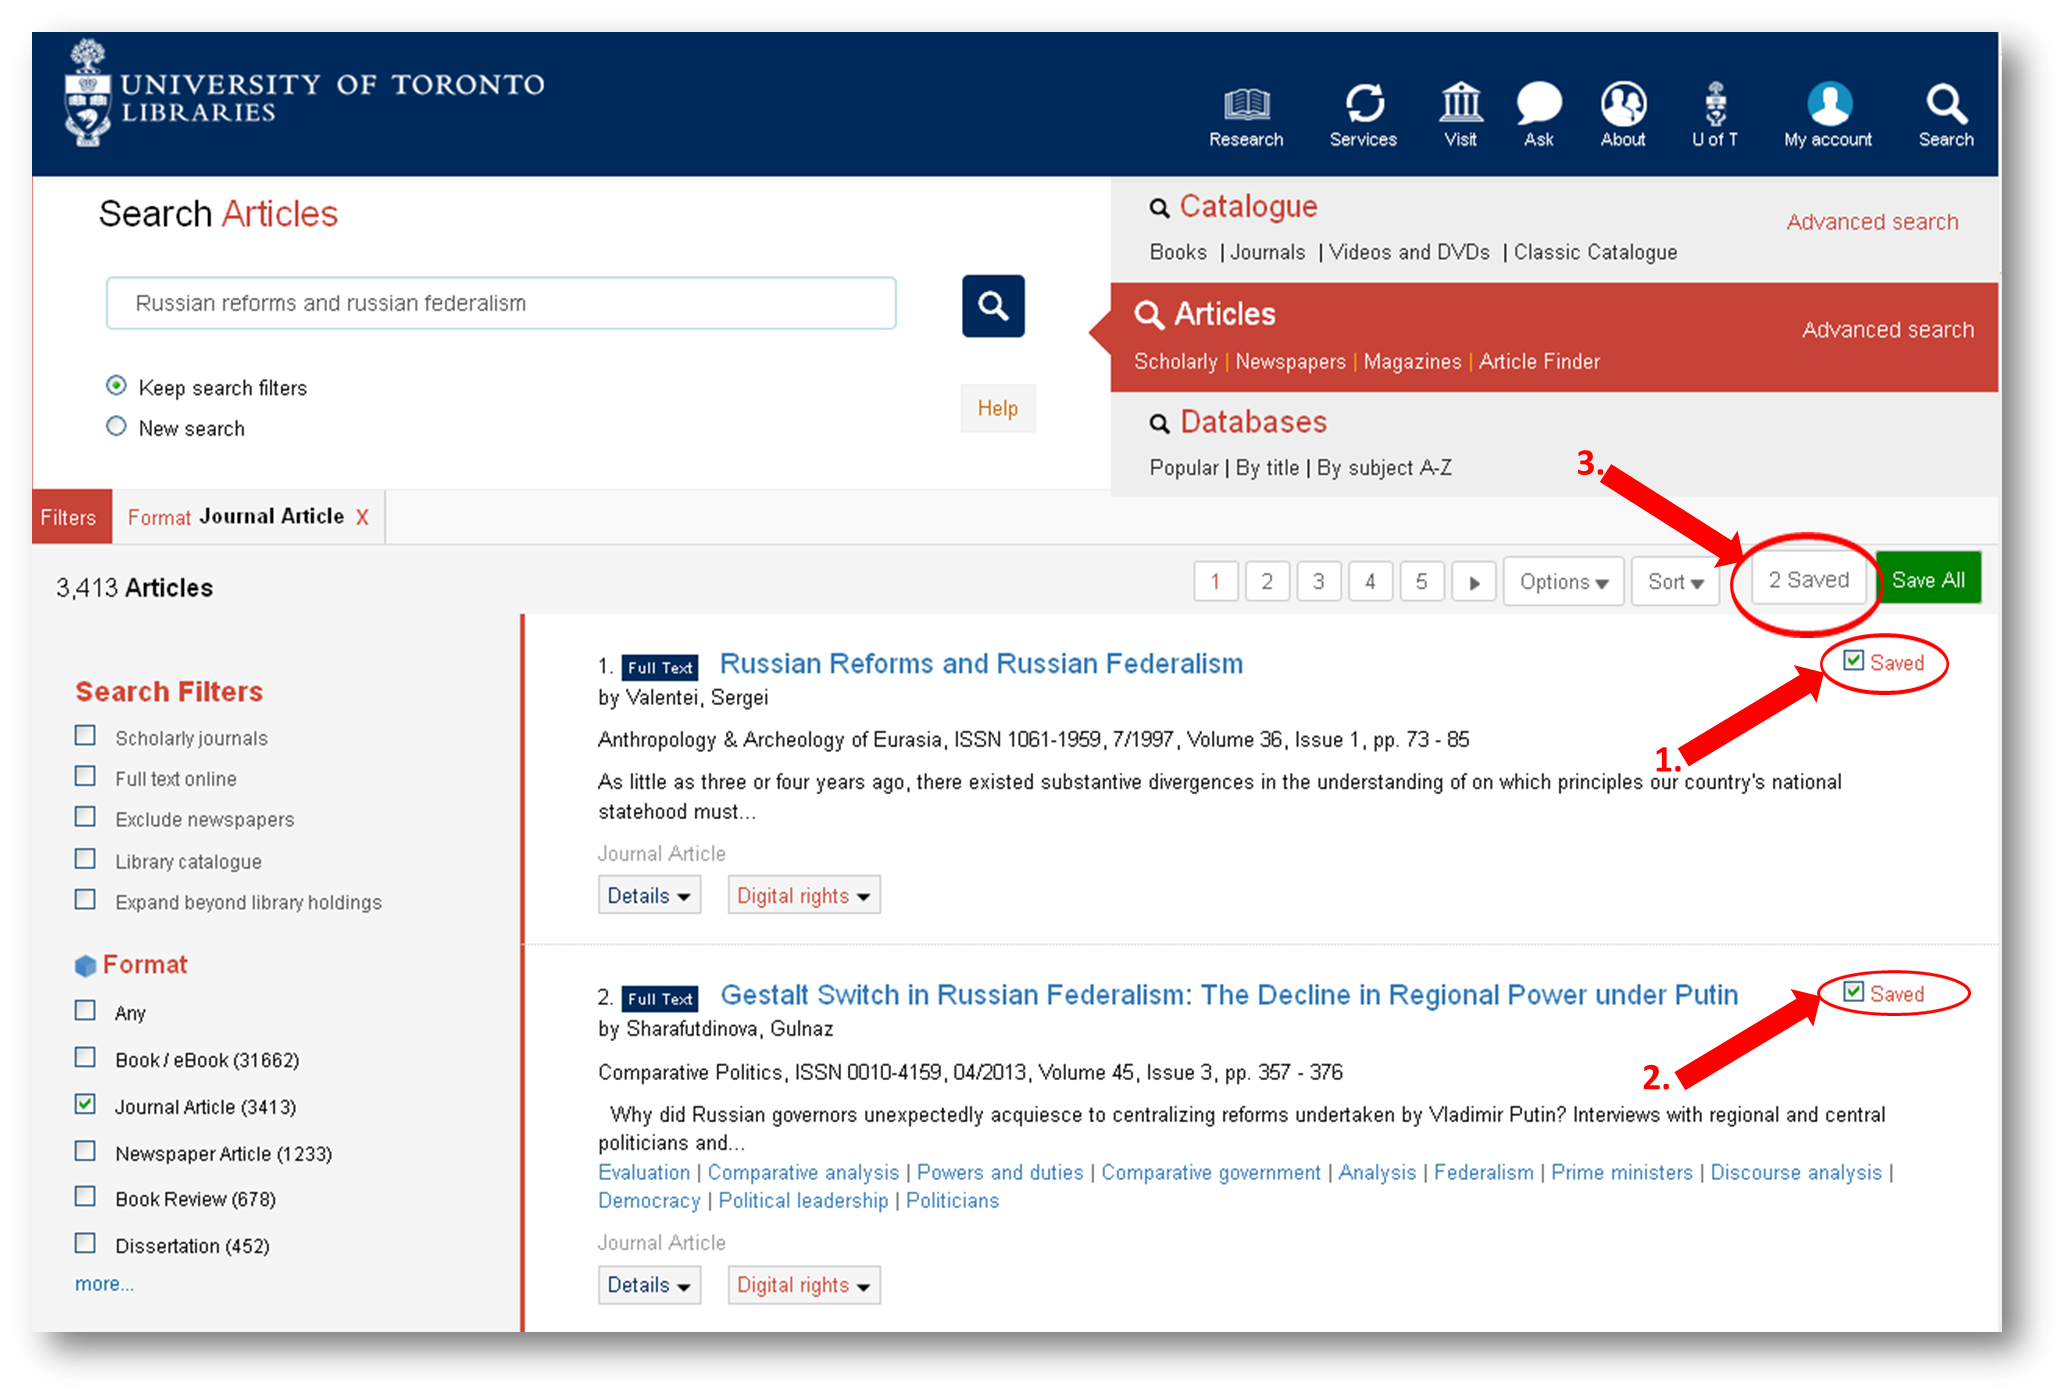Click the Services refresh-arrows icon
The width and height of the screenshot is (2067, 1397).
pyautogui.click(x=1363, y=104)
